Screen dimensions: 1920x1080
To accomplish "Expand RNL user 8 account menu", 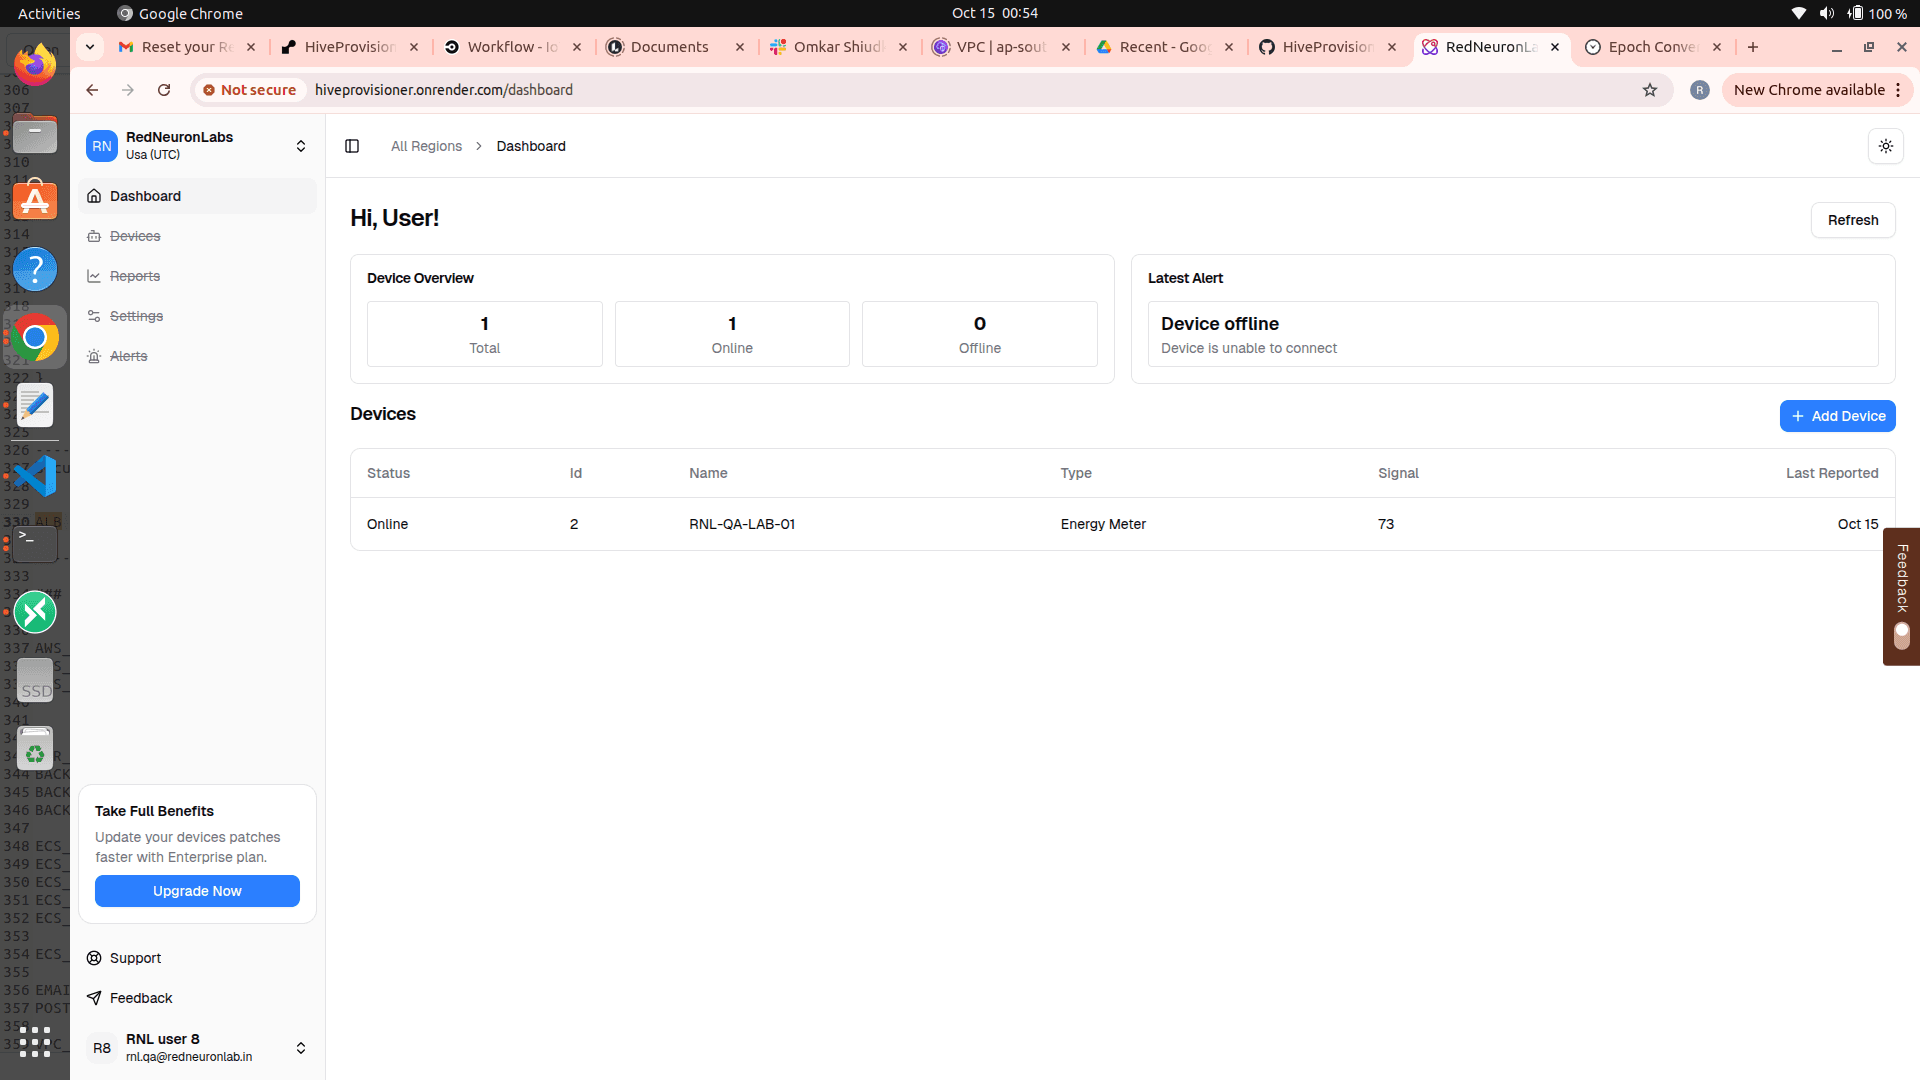I will click(x=300, y=1048).
